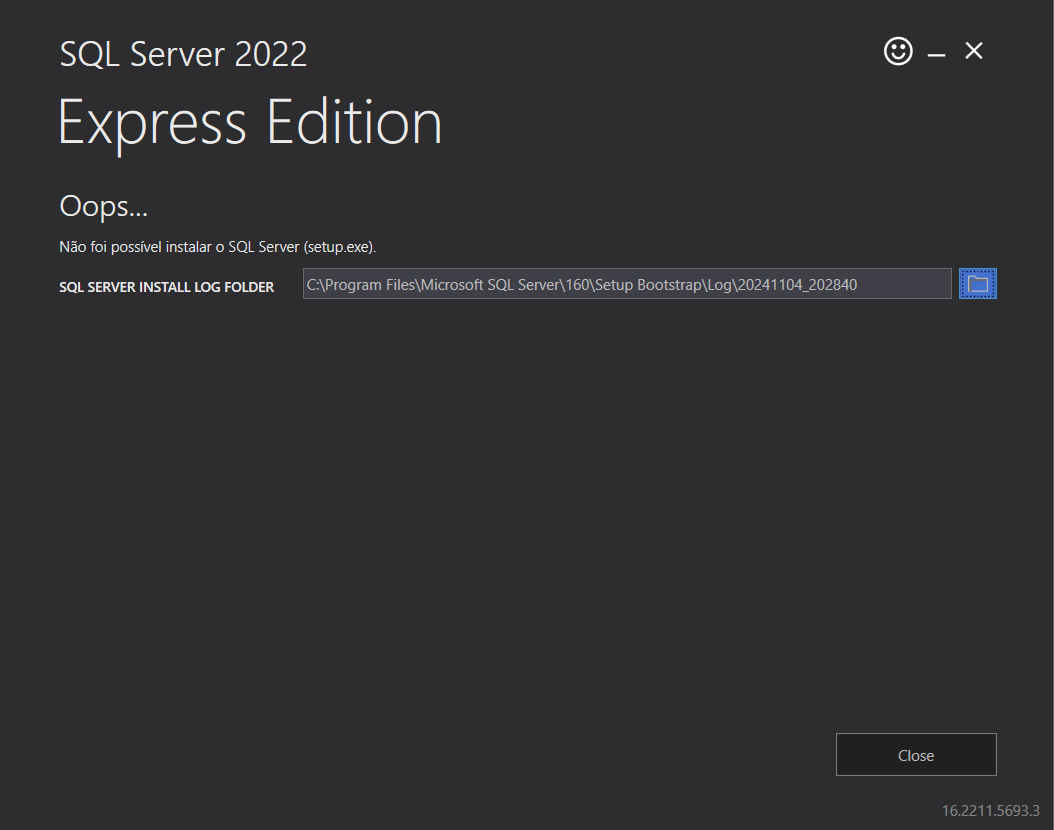Image resolution: width=1054 pixels, height=830 pixels.
Task: Click the 'Não foi possível instalar' error message
Action: [x=218, y=247]
